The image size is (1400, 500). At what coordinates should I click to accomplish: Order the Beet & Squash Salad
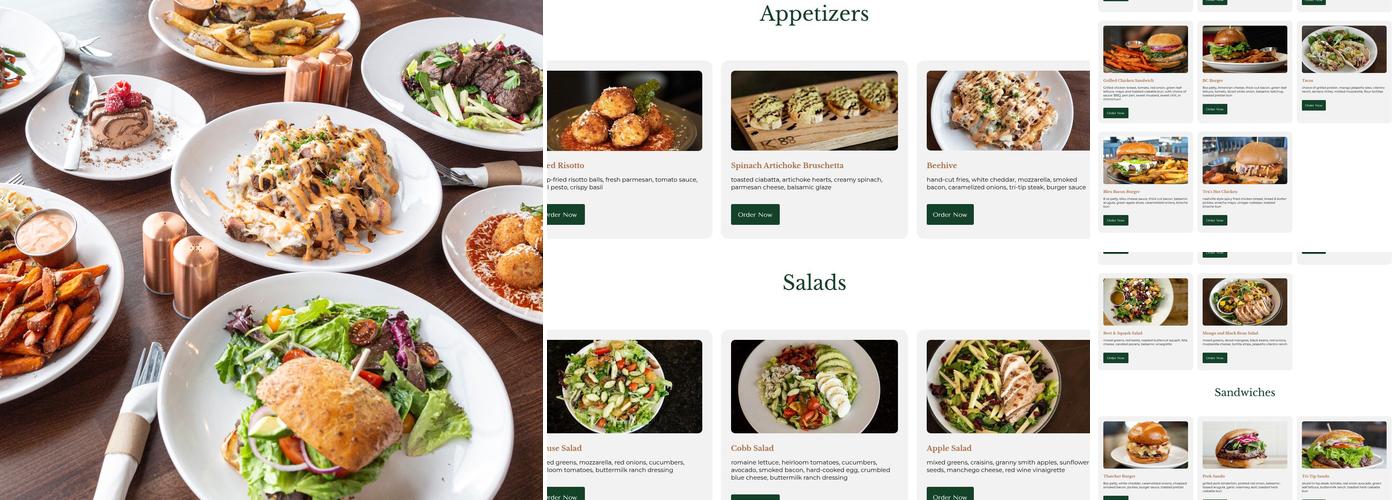coord(1115,357)
